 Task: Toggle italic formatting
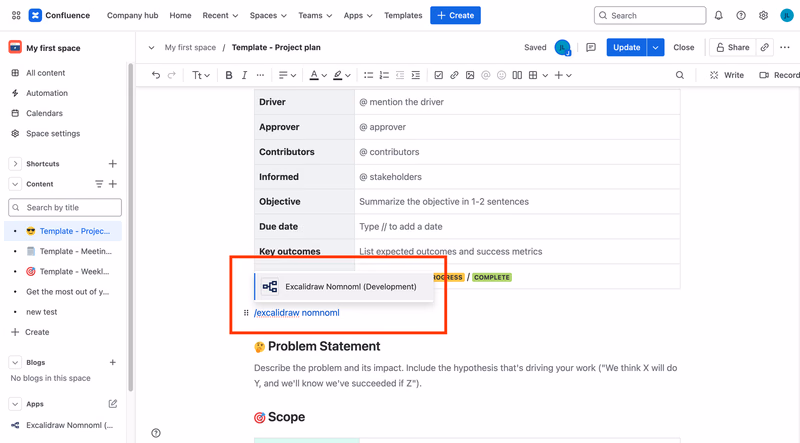[244, 75]
